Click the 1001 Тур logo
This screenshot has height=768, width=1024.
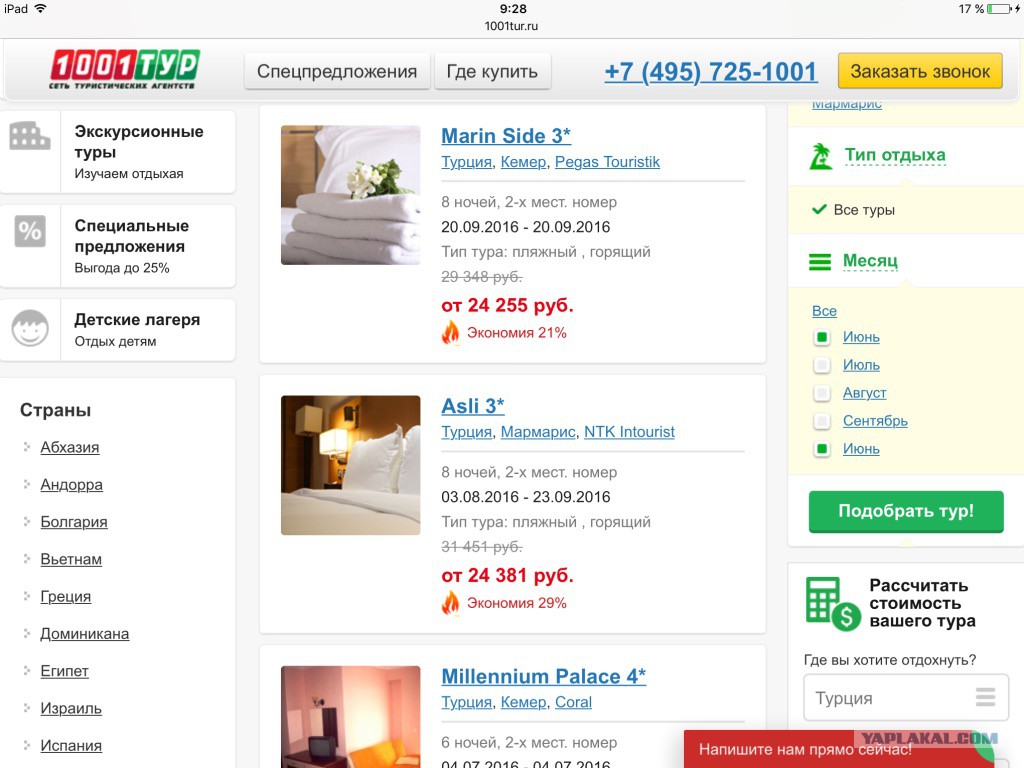pyautogui.click(x=125, y=69)
